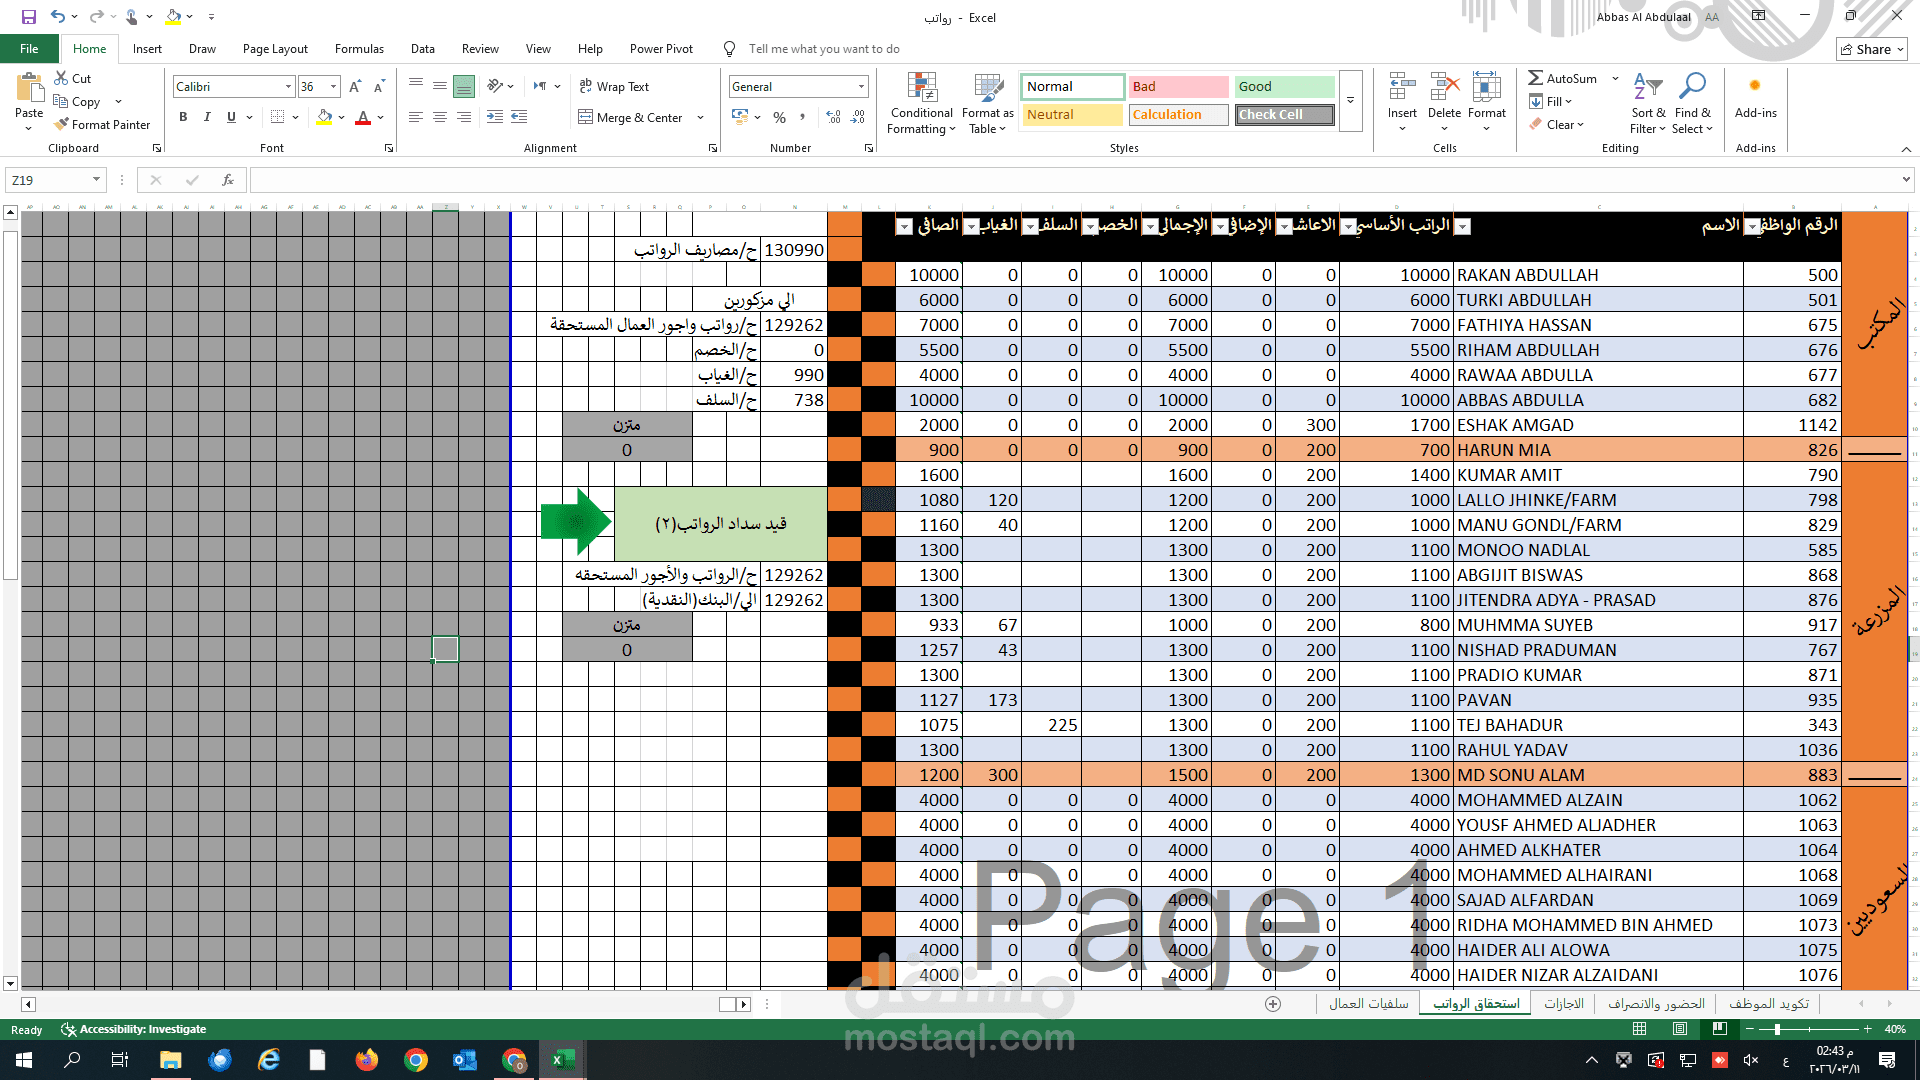Click the Delete cells icon
Screen dimensions: 1920x1080
pos(1444,87)
